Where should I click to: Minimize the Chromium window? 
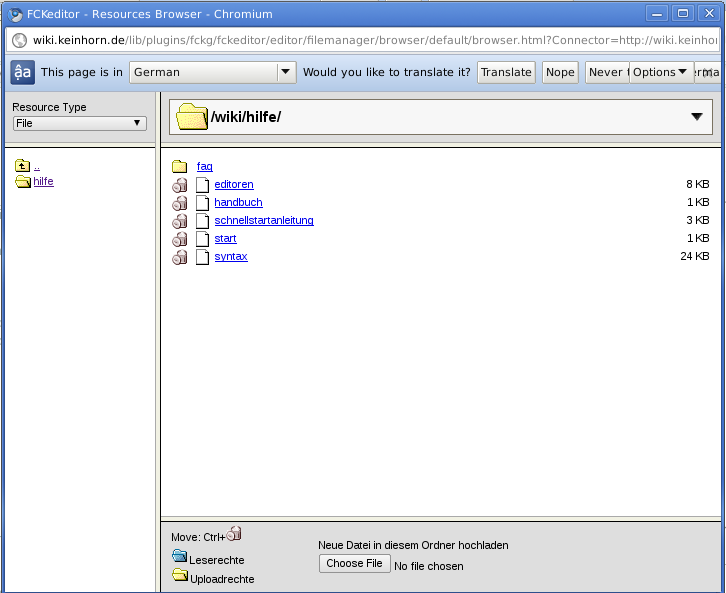(x=657, y=13)
